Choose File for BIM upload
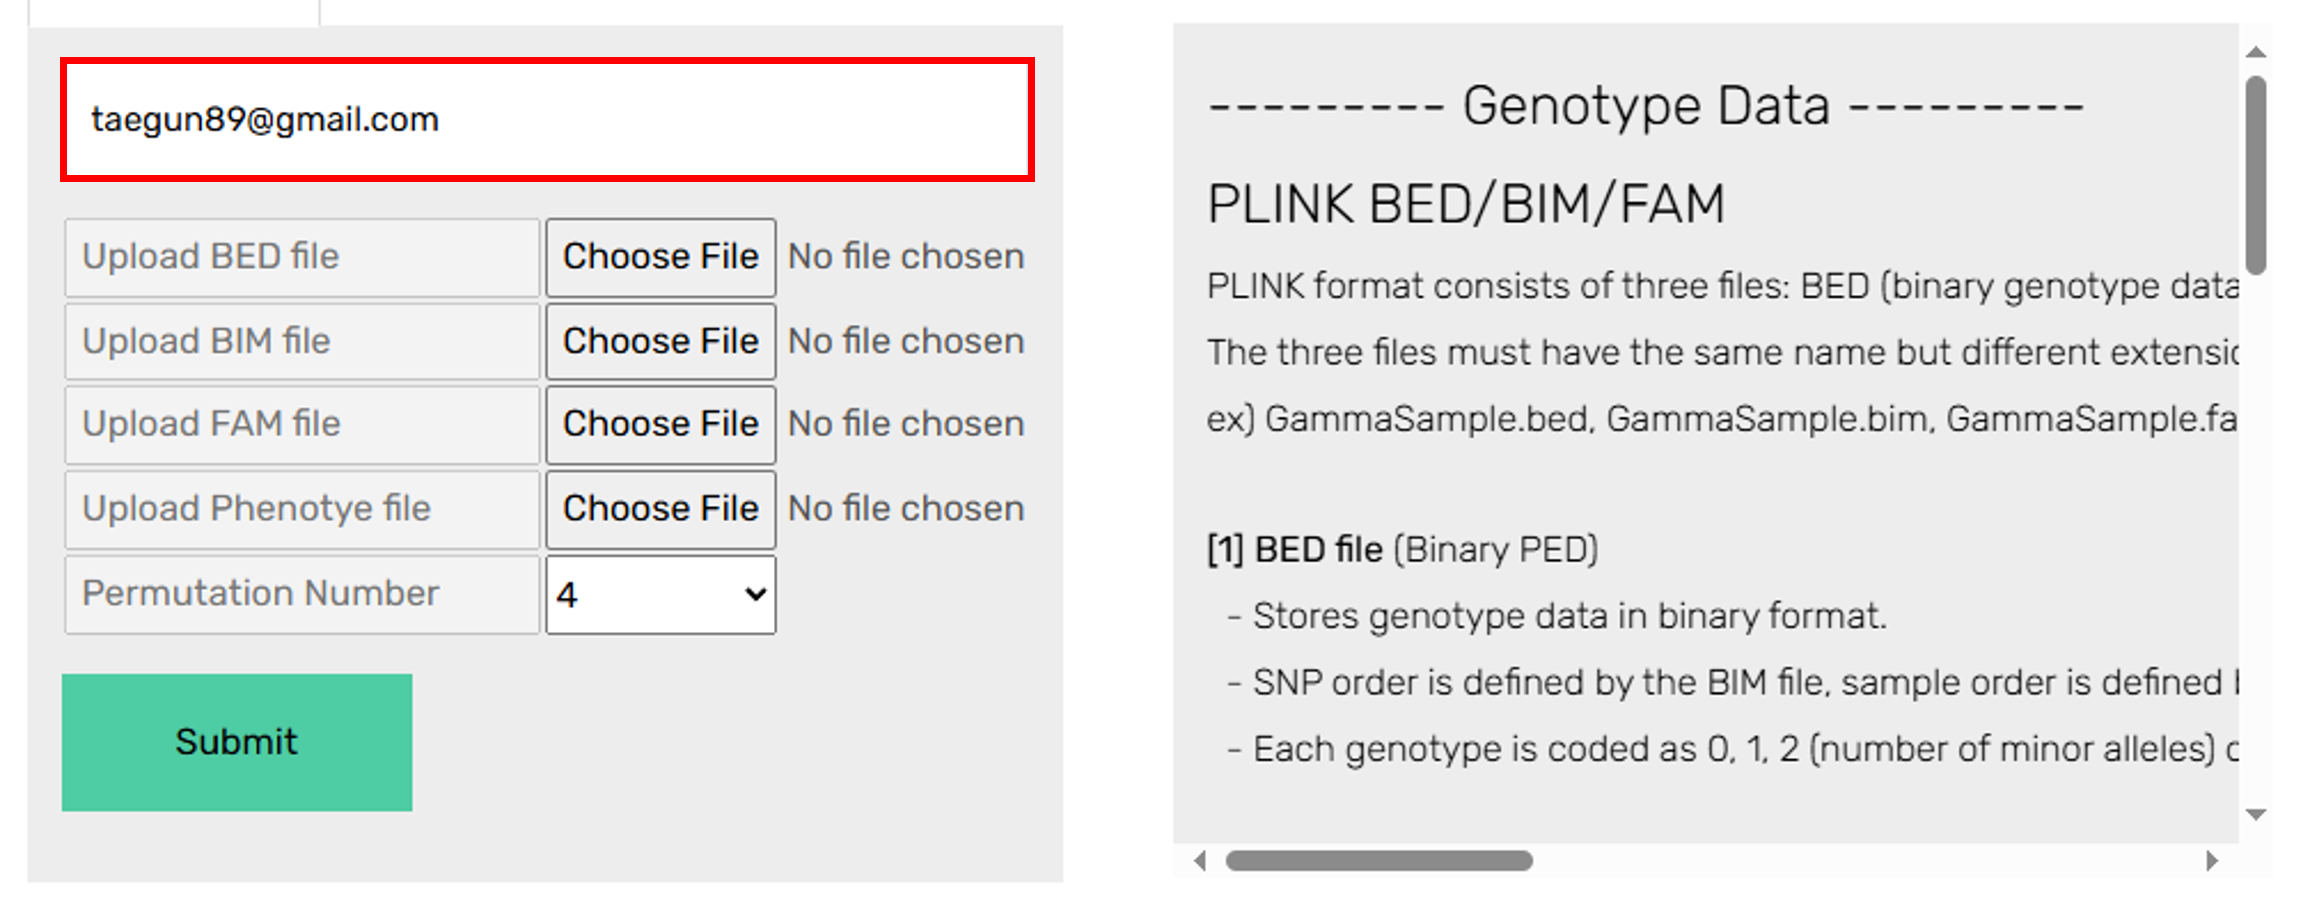2301x918 pixels. click(x=660, y=342)
